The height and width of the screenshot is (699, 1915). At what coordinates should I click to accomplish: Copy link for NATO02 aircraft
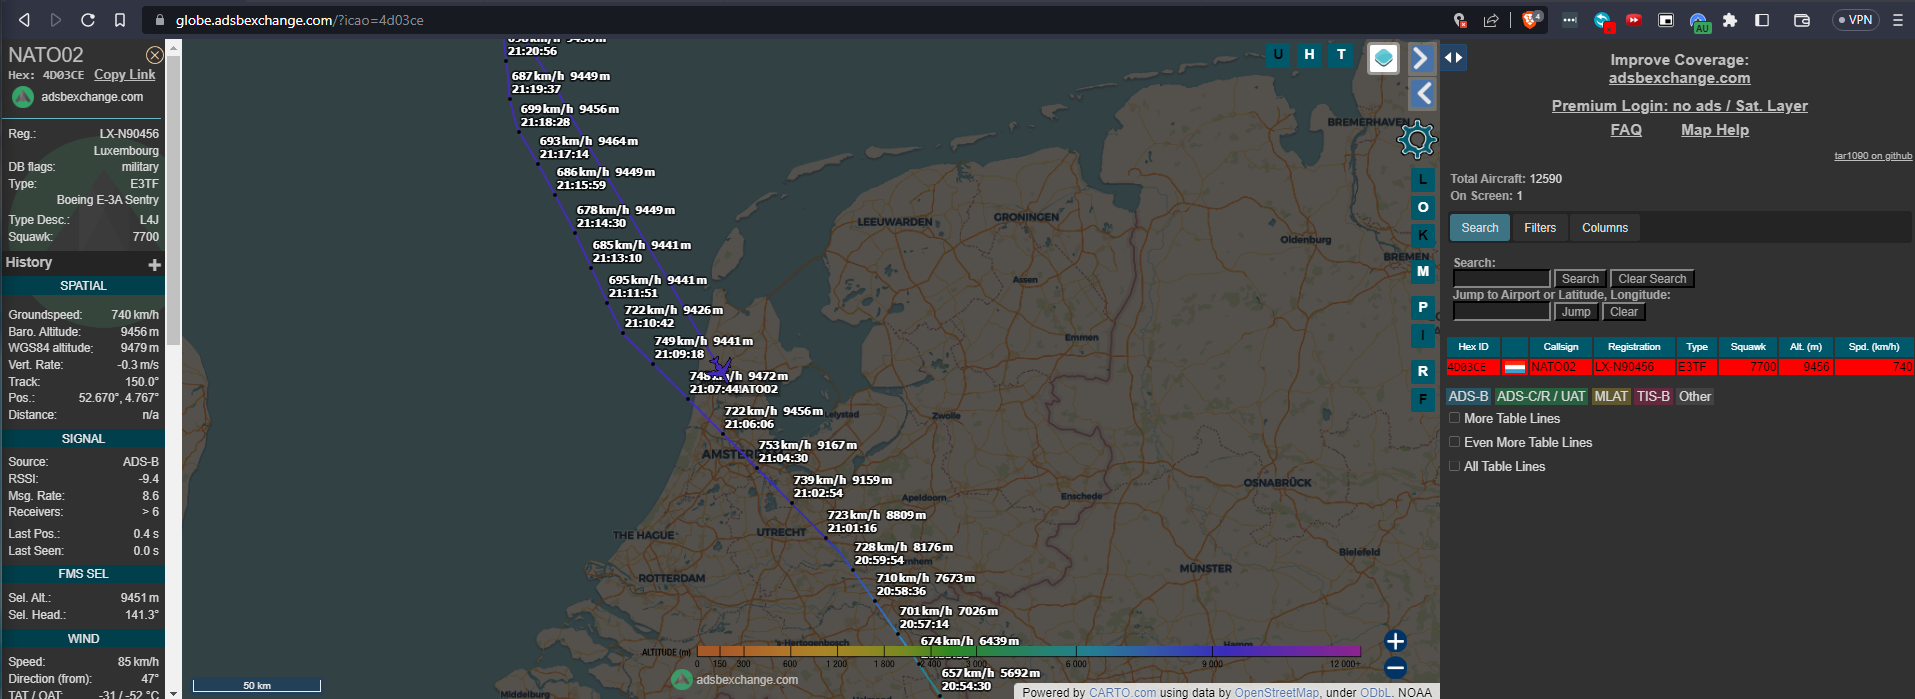pos(125,75)
